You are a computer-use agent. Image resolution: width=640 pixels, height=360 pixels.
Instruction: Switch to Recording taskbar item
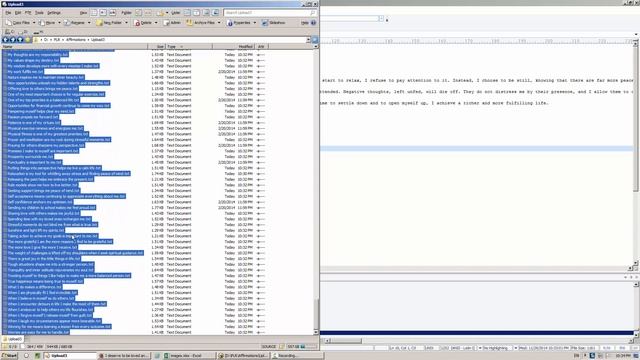tap(297, 356)
